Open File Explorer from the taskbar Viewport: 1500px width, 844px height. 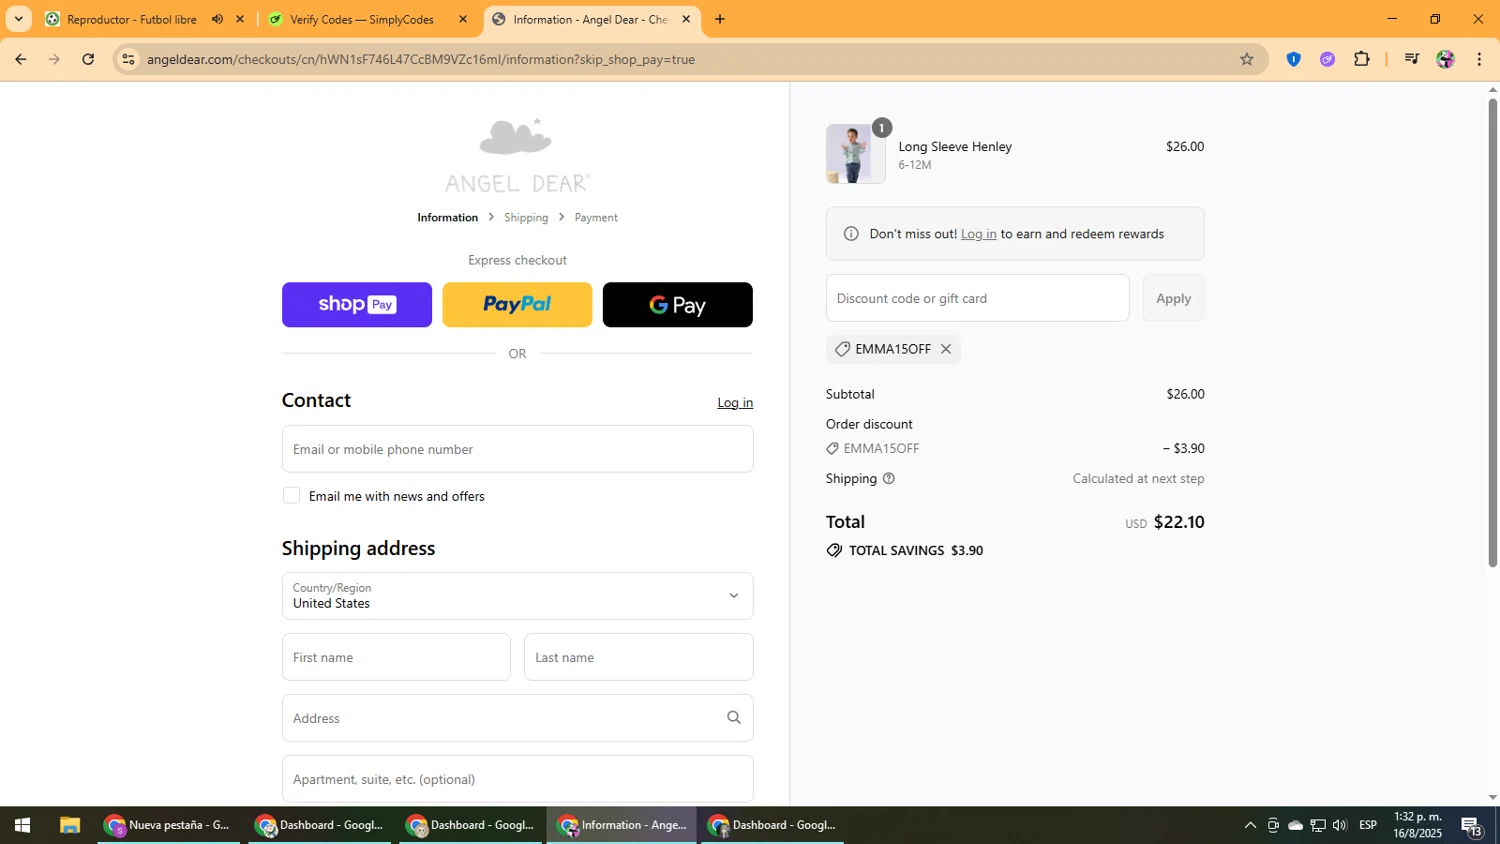tap(69, 825)
